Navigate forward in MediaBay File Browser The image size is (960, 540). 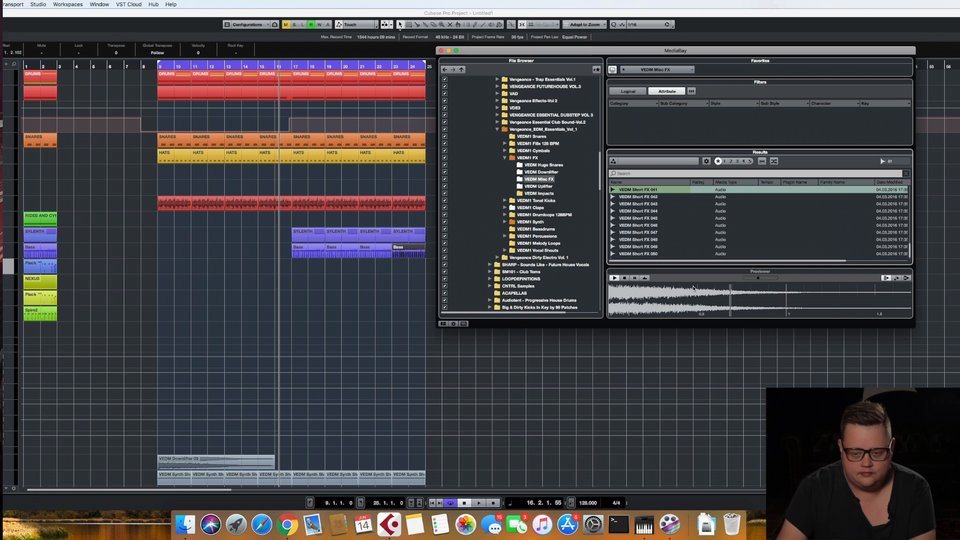click(453, 70)
